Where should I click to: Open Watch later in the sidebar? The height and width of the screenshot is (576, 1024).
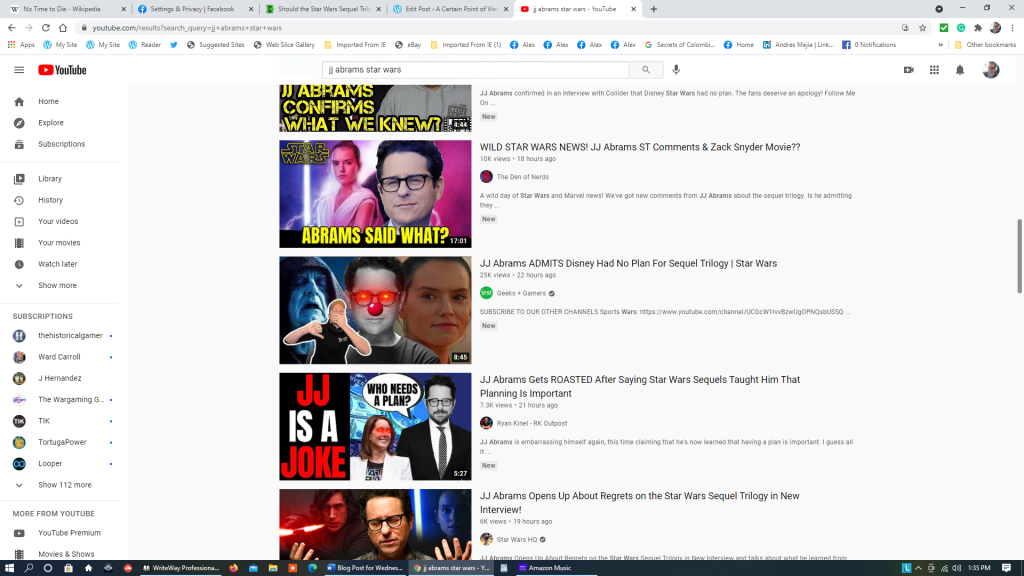(x=57, y=264)
